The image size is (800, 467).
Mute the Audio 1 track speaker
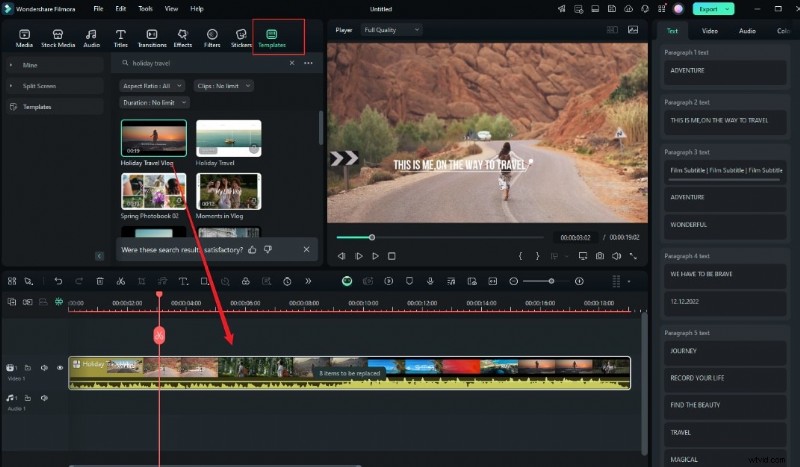[x=45, y=398]
